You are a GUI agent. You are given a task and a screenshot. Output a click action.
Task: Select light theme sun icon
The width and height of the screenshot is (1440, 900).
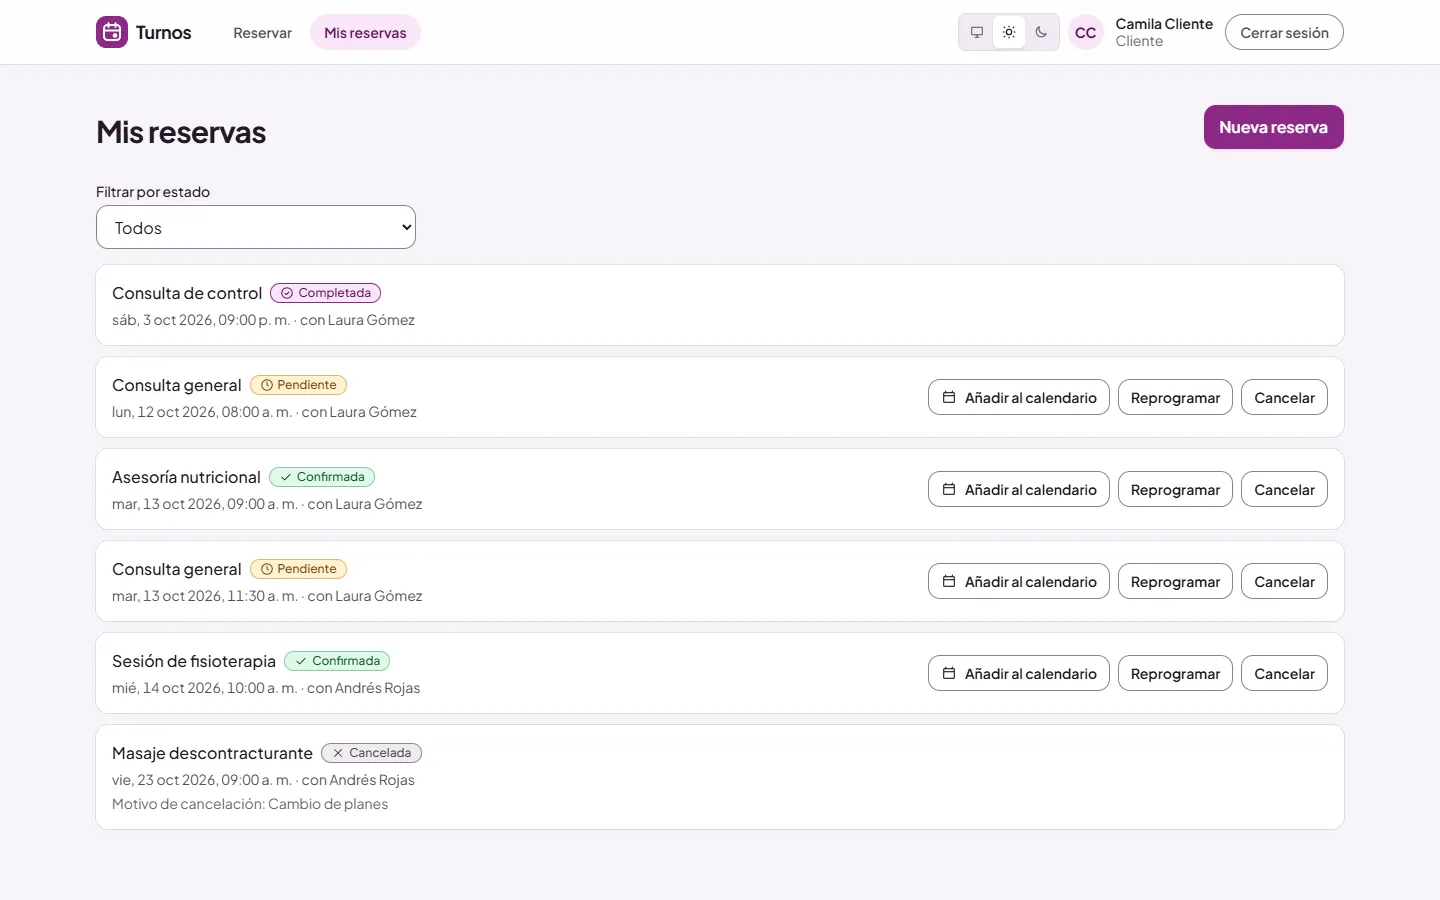[x=1009, y=32]
